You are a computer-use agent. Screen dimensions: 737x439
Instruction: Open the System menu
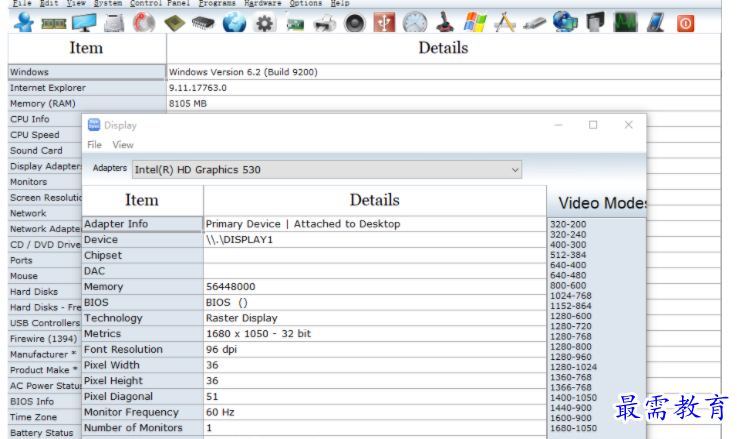point(108,3)
